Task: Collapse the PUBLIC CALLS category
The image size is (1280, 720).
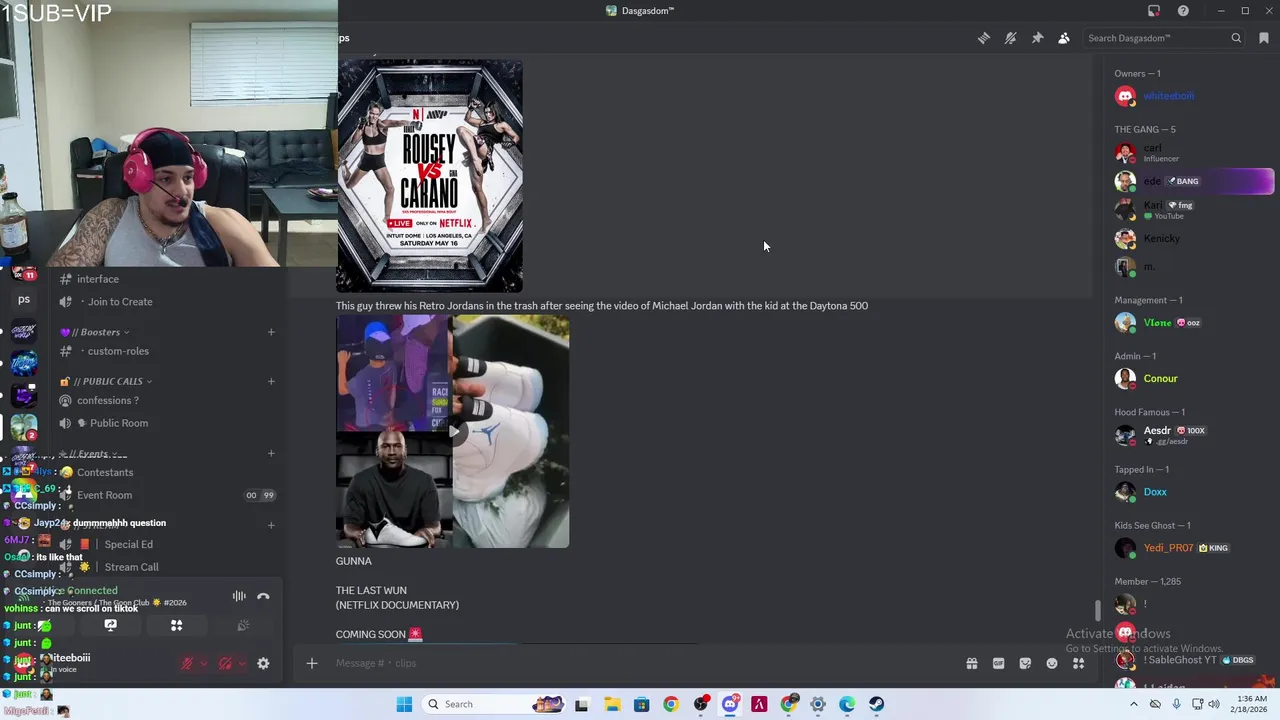Action: (106, 381)
